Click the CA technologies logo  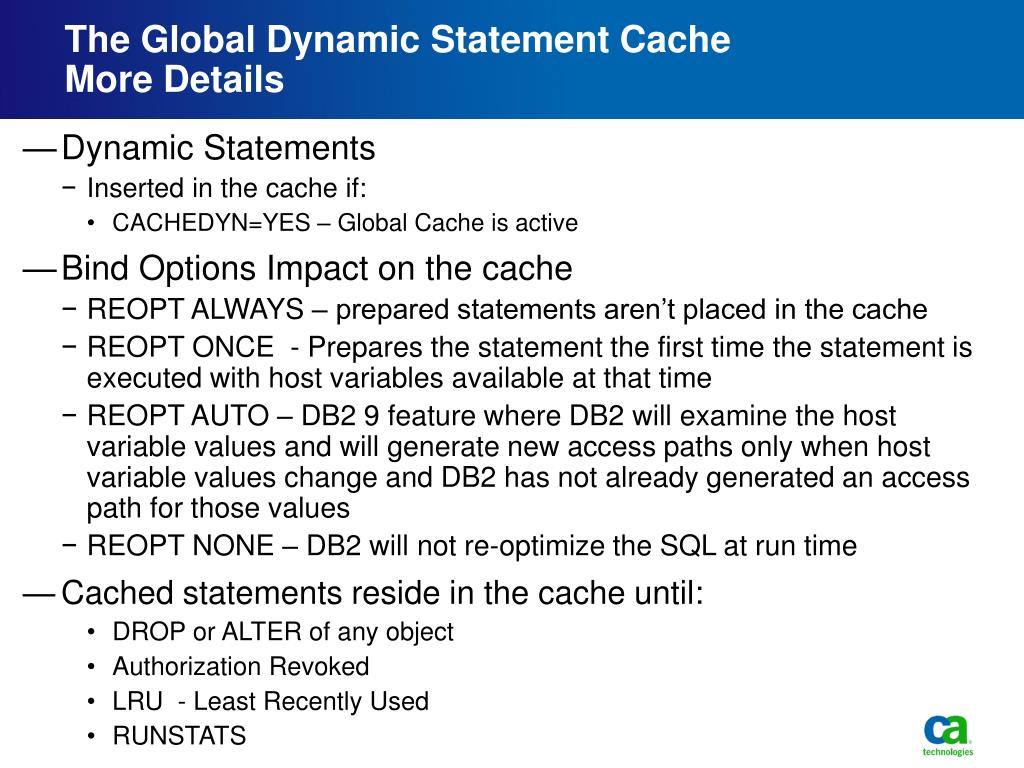[947, 734]
